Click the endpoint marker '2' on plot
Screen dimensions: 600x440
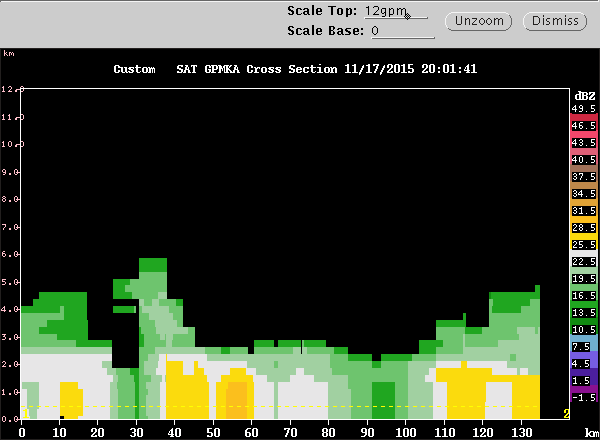[566, 413]
